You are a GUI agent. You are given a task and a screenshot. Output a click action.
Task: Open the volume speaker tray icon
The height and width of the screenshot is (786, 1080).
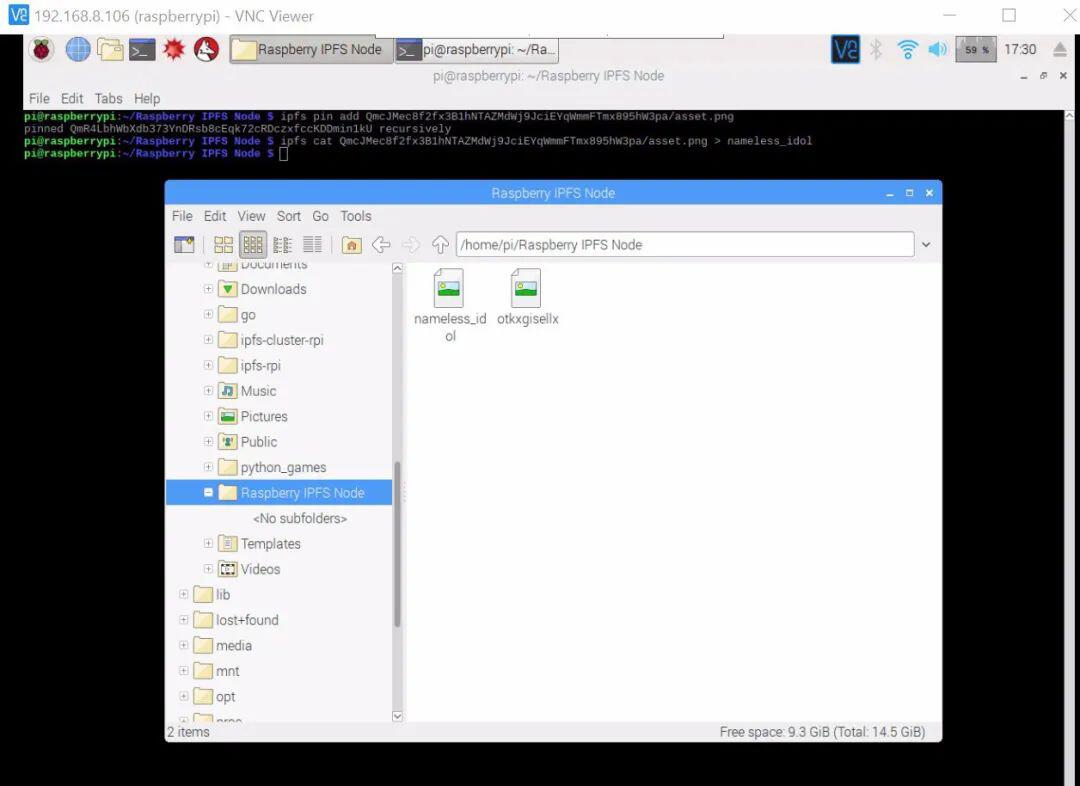pos(937,50)
